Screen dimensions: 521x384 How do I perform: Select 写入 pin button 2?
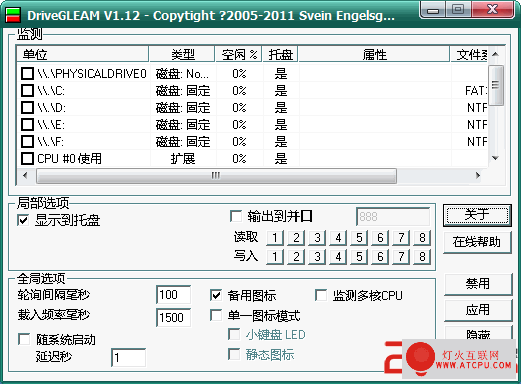(x=296, y=257)
